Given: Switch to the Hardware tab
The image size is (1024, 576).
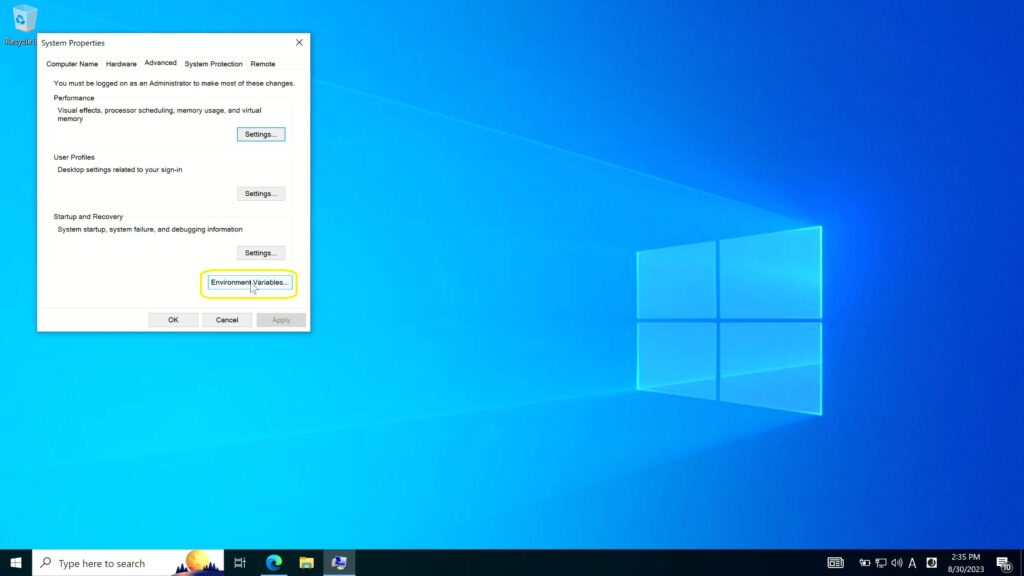Looking at the screenshot, I should [x=121, y=64].
